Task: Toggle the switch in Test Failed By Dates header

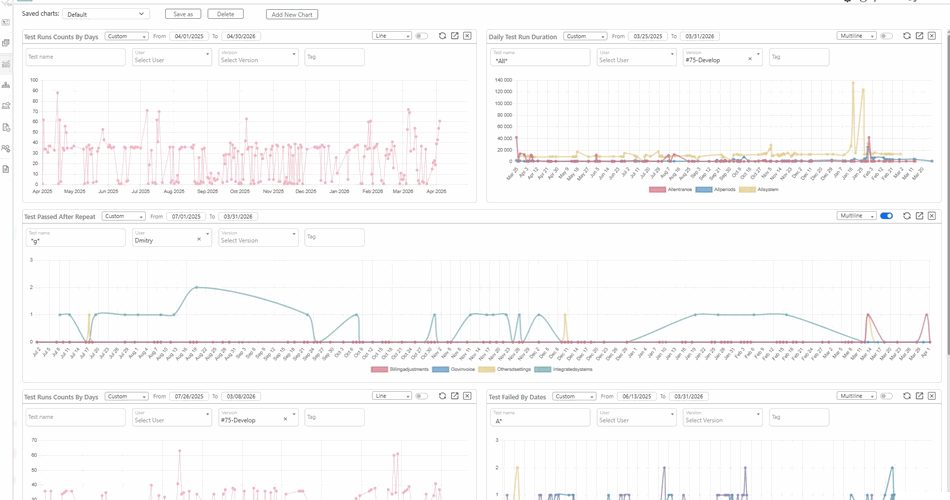Action: click(x=886, y=396)
